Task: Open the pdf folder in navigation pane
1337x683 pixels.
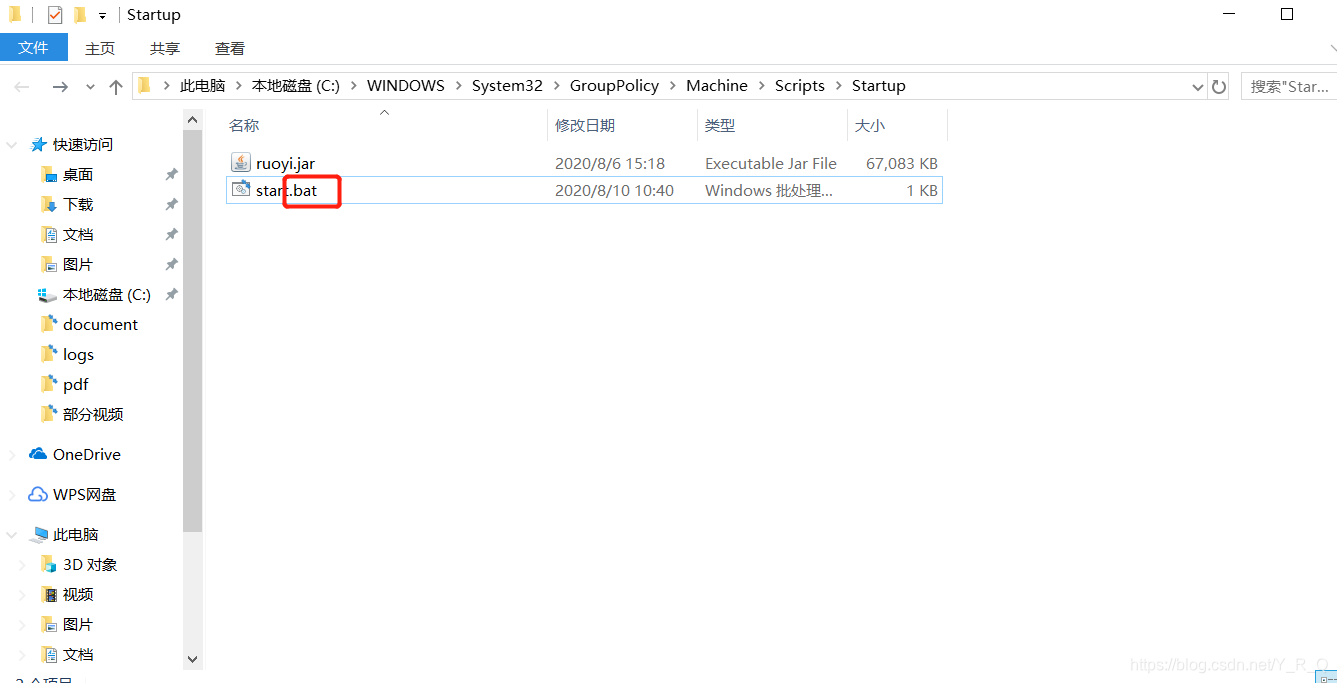Action: click(76, 385)
